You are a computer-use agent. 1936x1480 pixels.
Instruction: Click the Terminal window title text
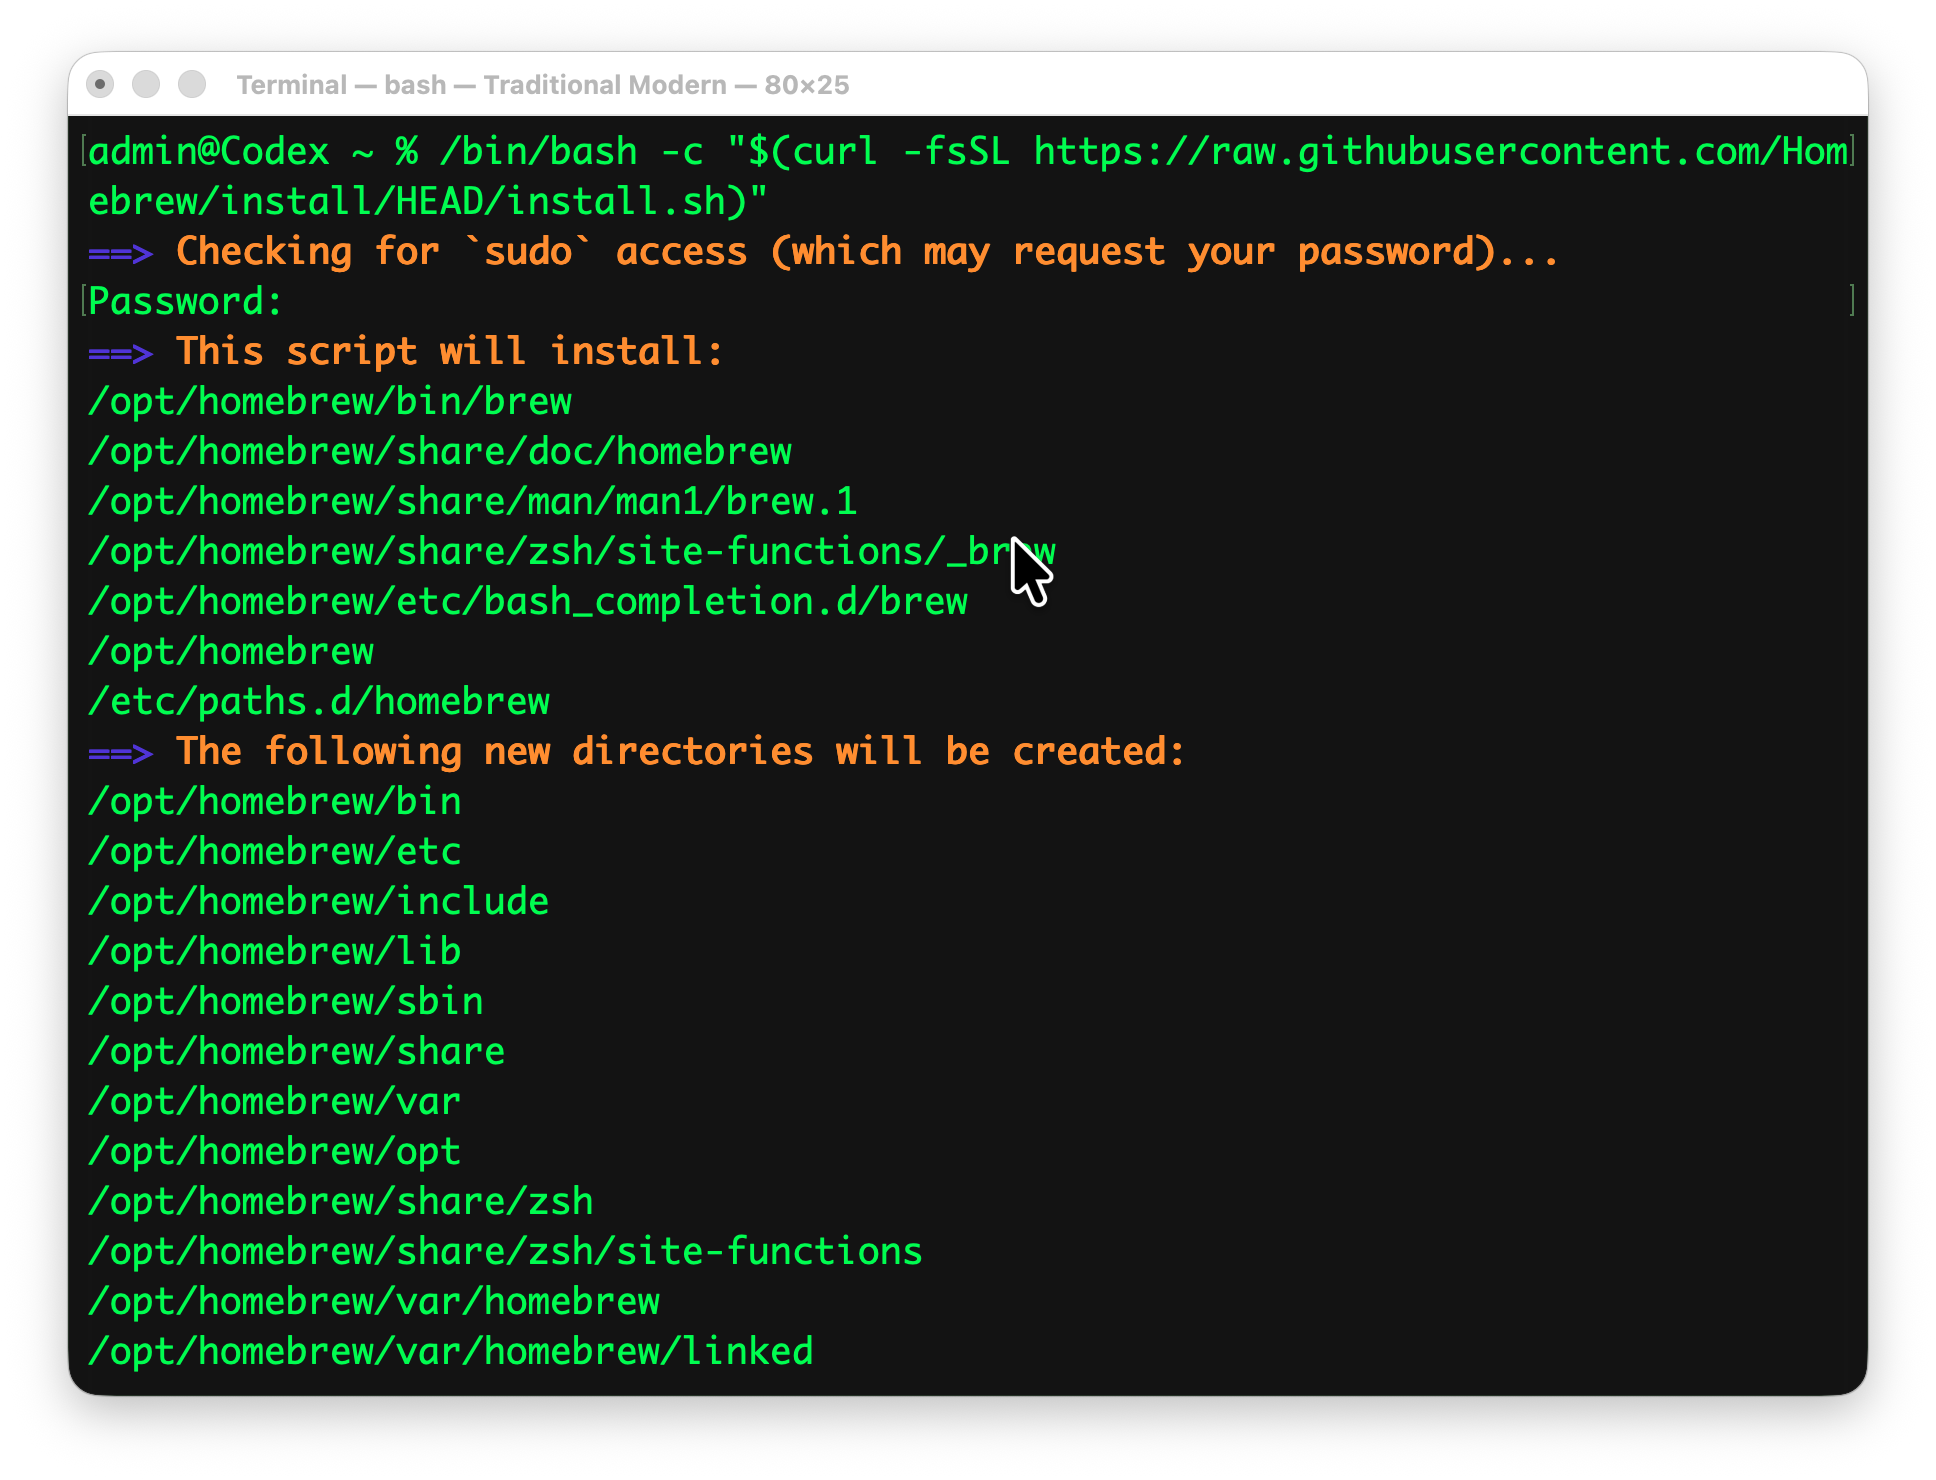(542, 85)
